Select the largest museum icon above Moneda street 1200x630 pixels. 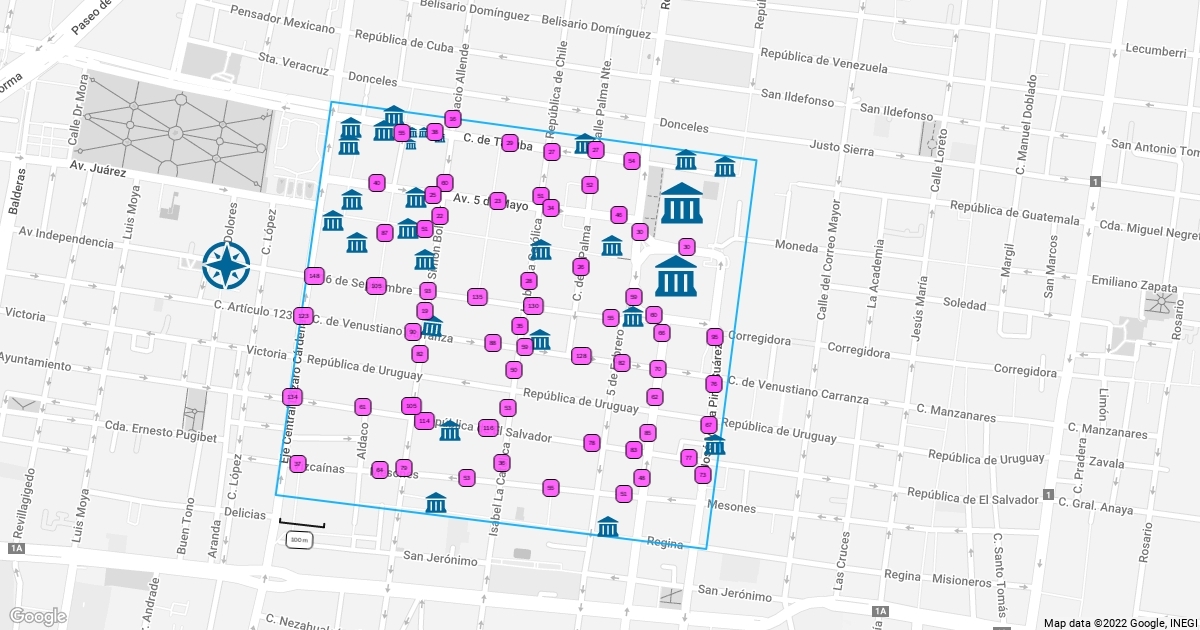coord(682,203)
